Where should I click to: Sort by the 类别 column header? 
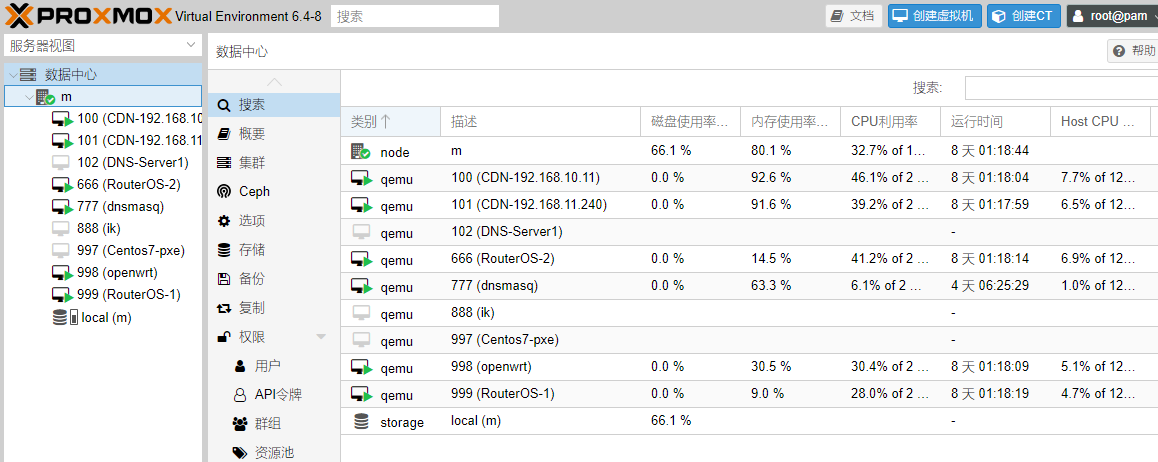point(370,122)
